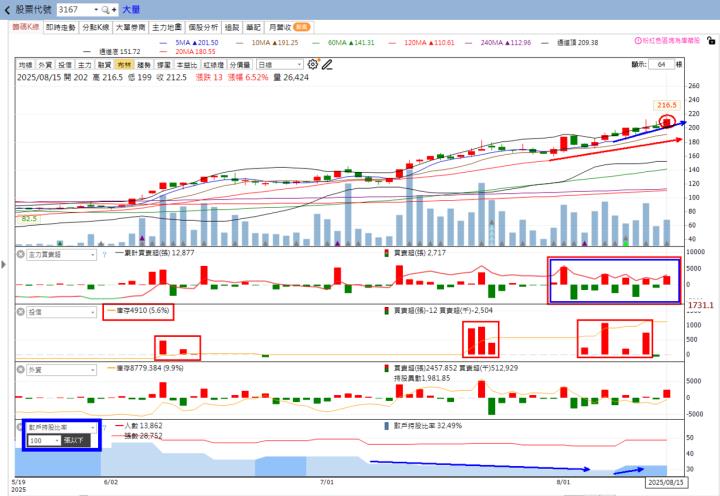Click the help question mark beside 散戶持股比率
Viewport: 720px width, 496px height.
[x=104, y=428]
